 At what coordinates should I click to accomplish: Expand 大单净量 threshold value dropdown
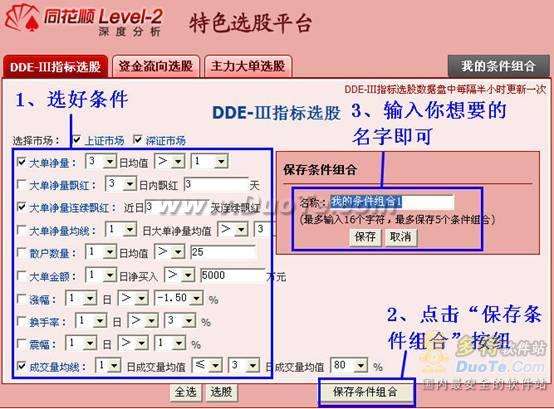click(x=210, y=161)
